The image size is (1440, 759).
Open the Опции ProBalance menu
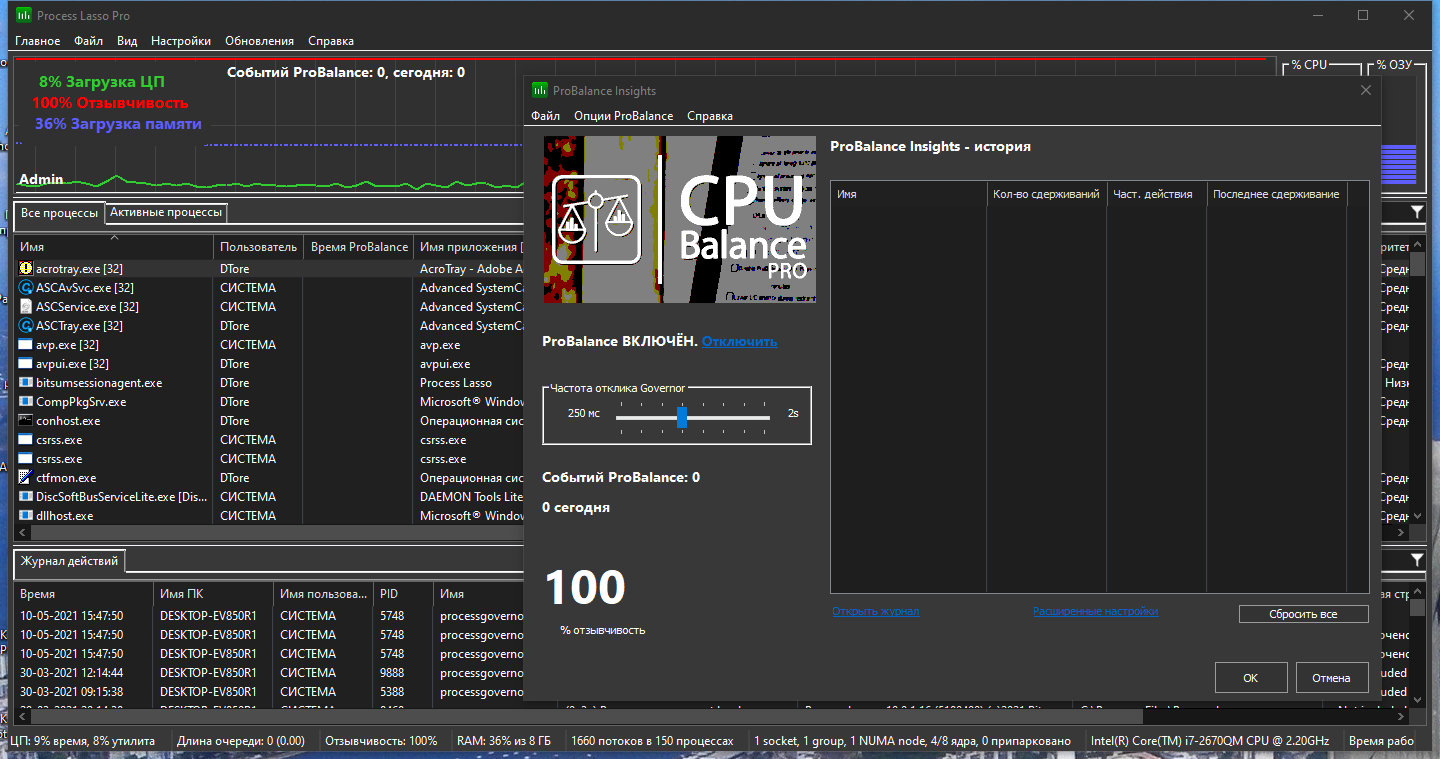623,116
